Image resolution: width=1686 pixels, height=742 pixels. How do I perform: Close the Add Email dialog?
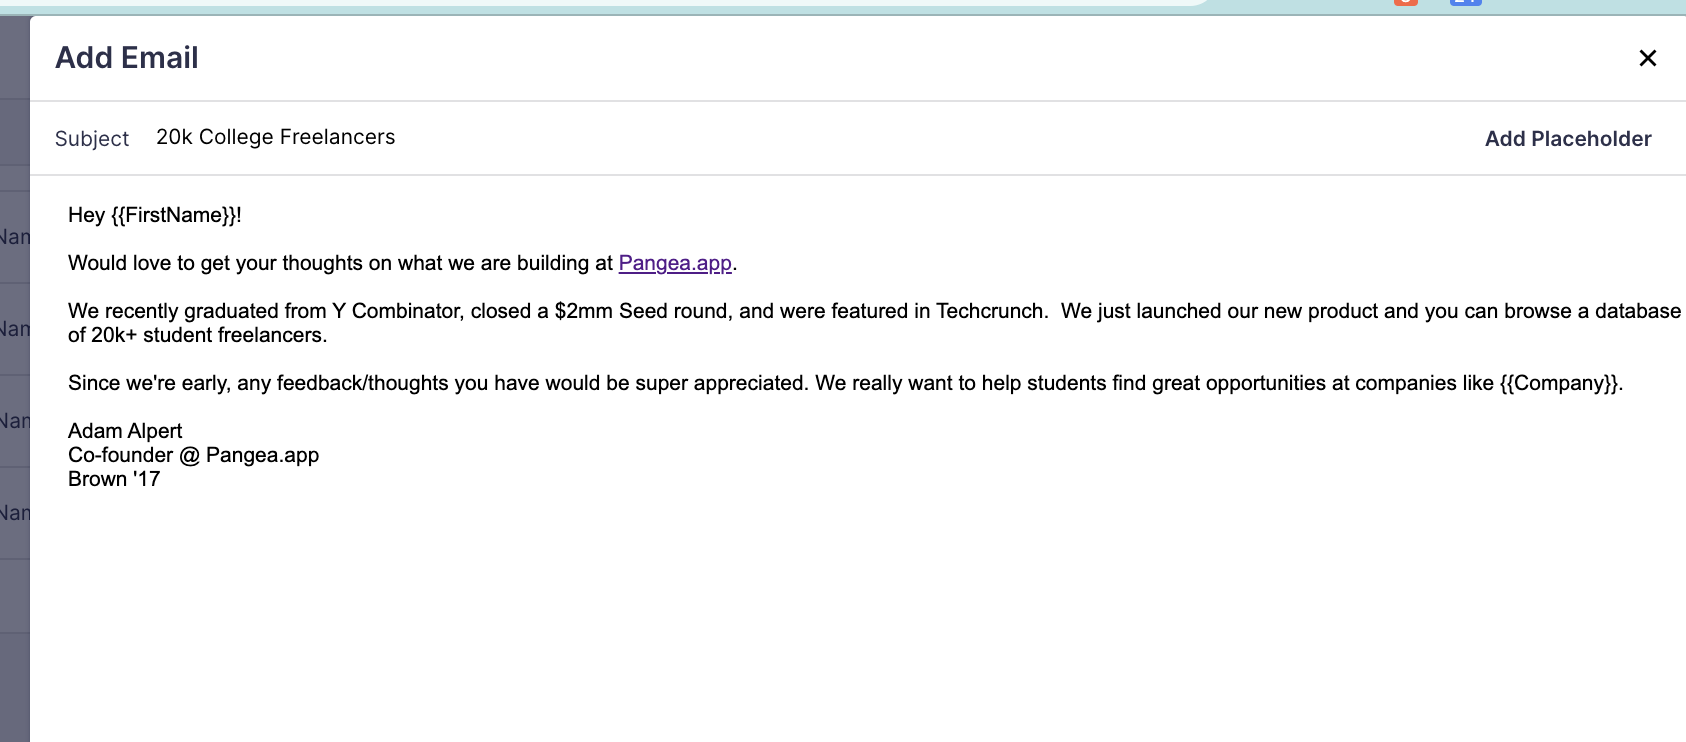(x=1648, y=58)
